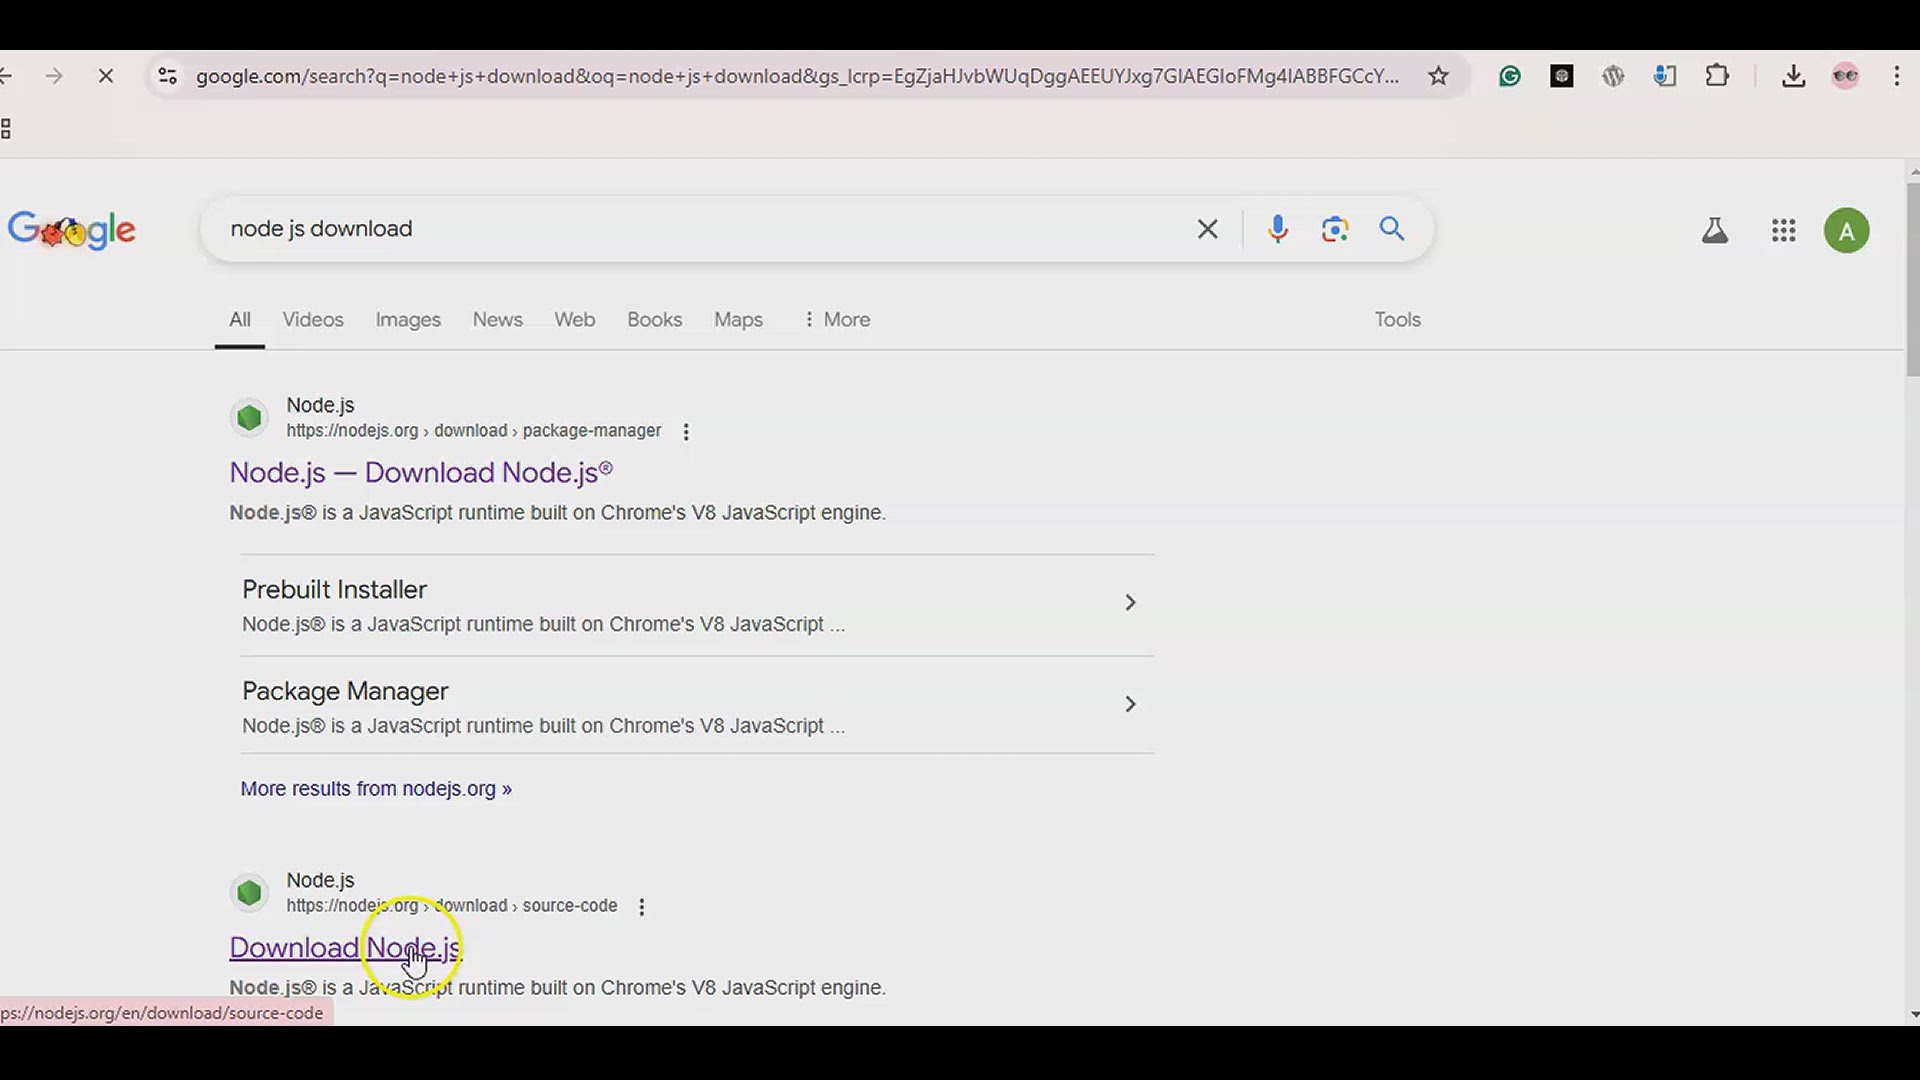Open Chrome profile avatar
The width and height of the screenshot is (1920, 1080).
[1846, 76]
